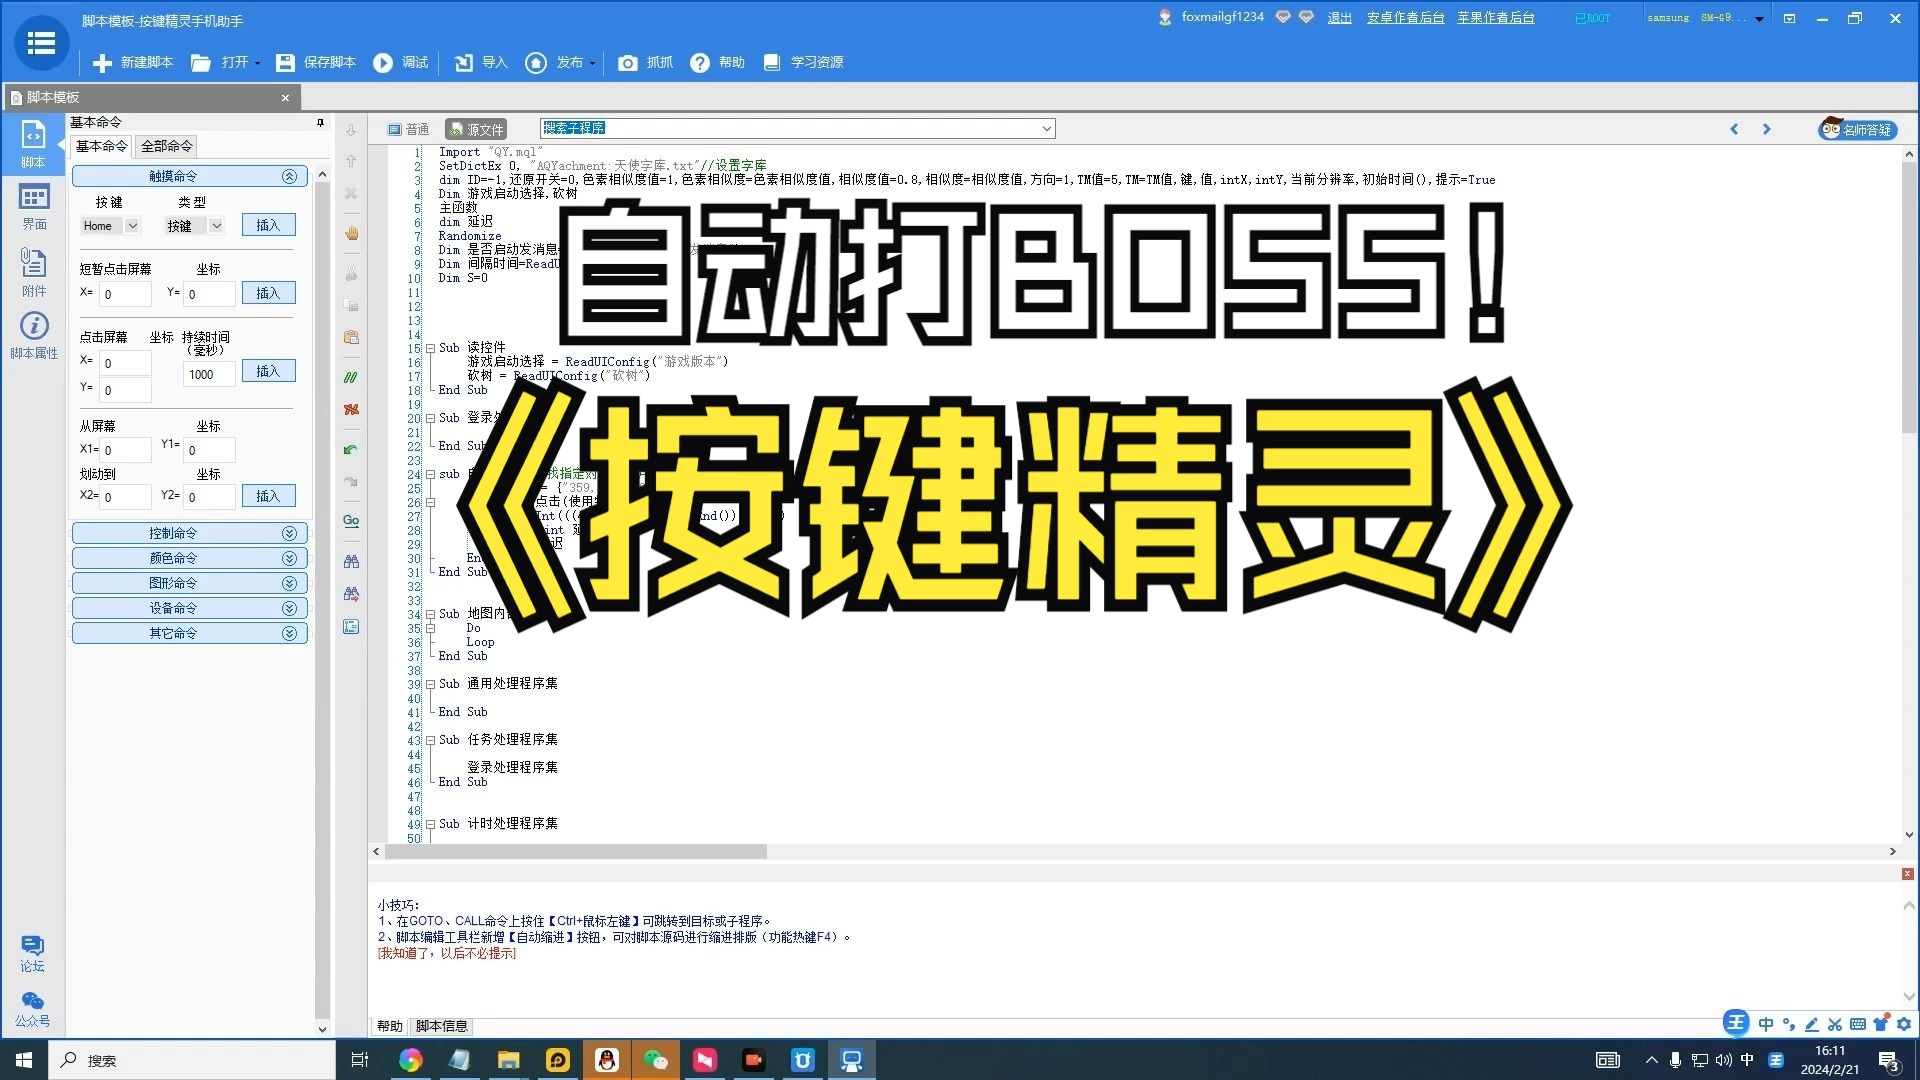Viewport: 1920px width, 1080px height.
Task: Select the 界面 interface sidebar icon
Action: click(33, 207)
